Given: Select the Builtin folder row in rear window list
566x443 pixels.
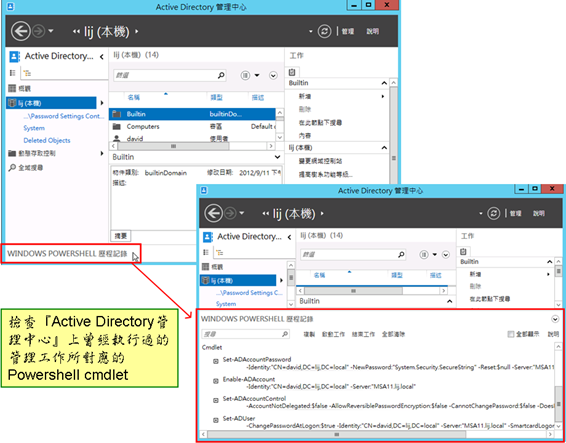Looking at the screenshot, I should point(192,114).
